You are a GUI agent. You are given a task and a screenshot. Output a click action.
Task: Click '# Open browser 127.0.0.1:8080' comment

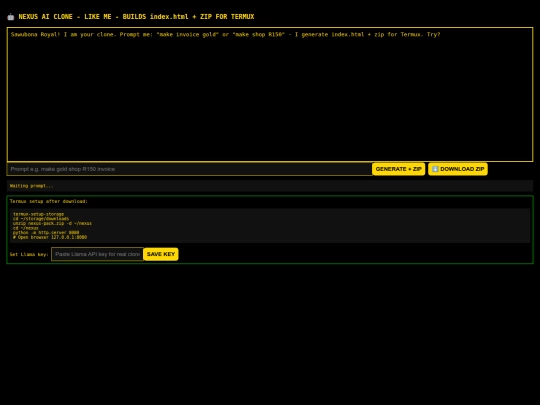click(50, 237)
